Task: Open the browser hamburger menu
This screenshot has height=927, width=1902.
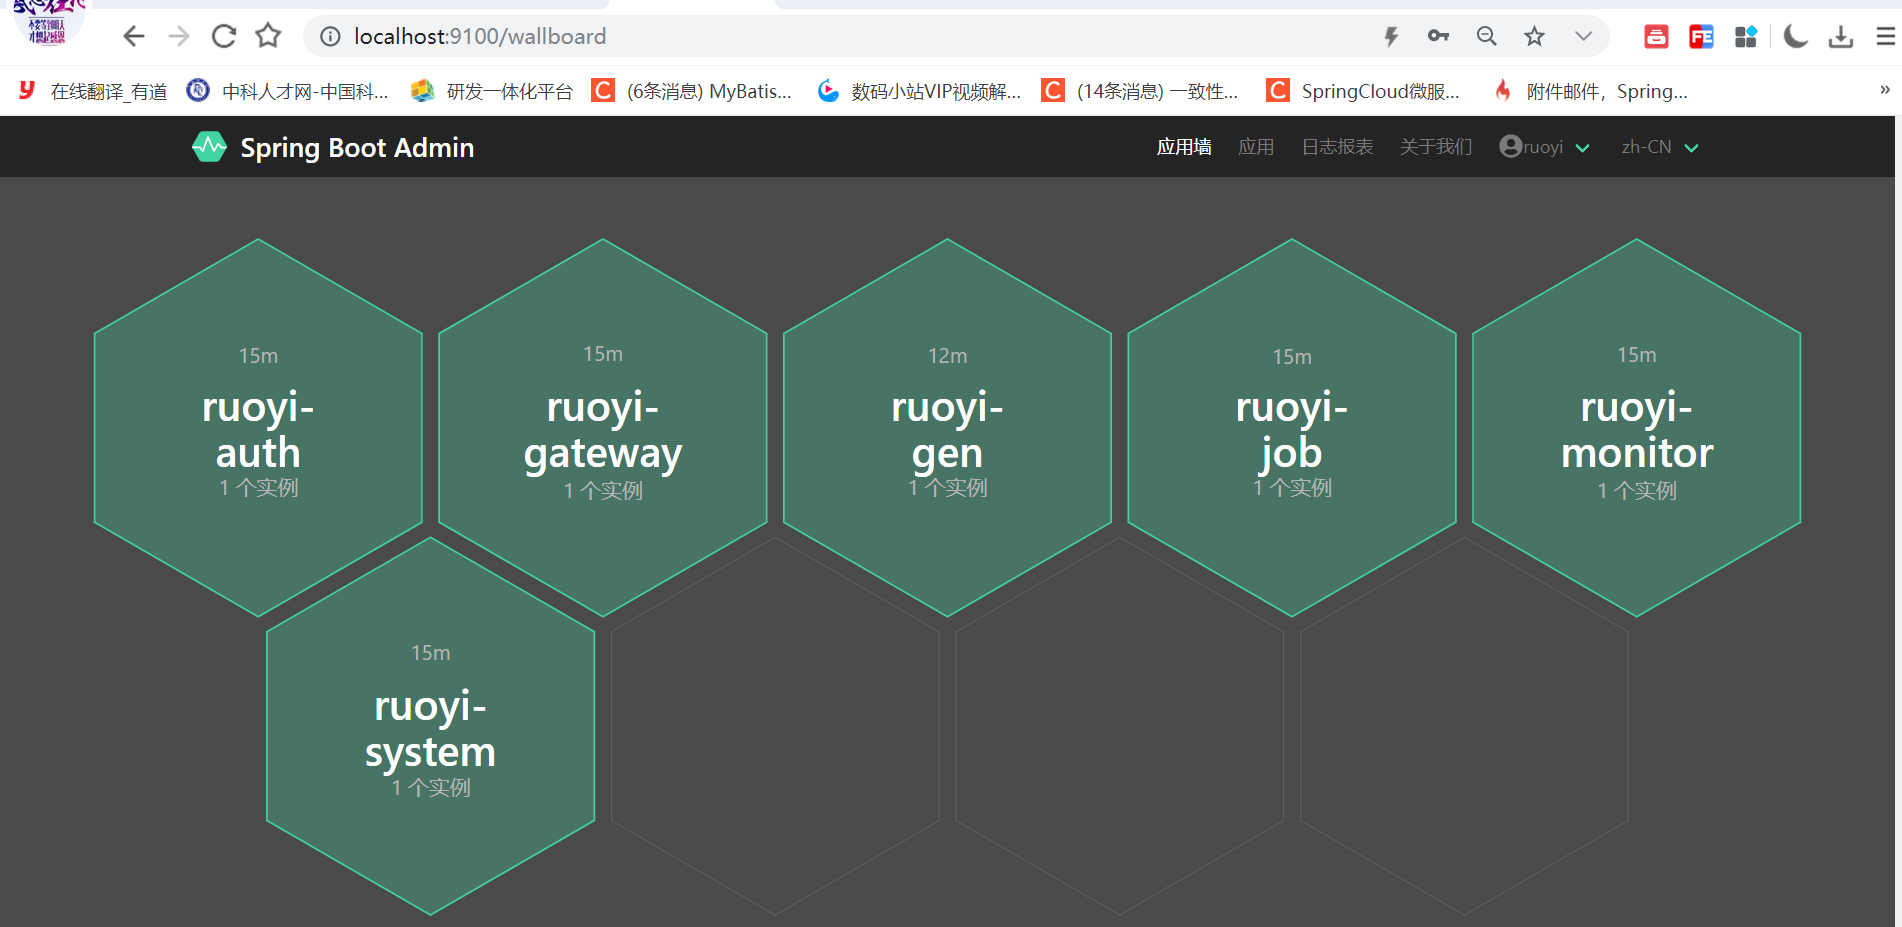Action: point(1886,37)
